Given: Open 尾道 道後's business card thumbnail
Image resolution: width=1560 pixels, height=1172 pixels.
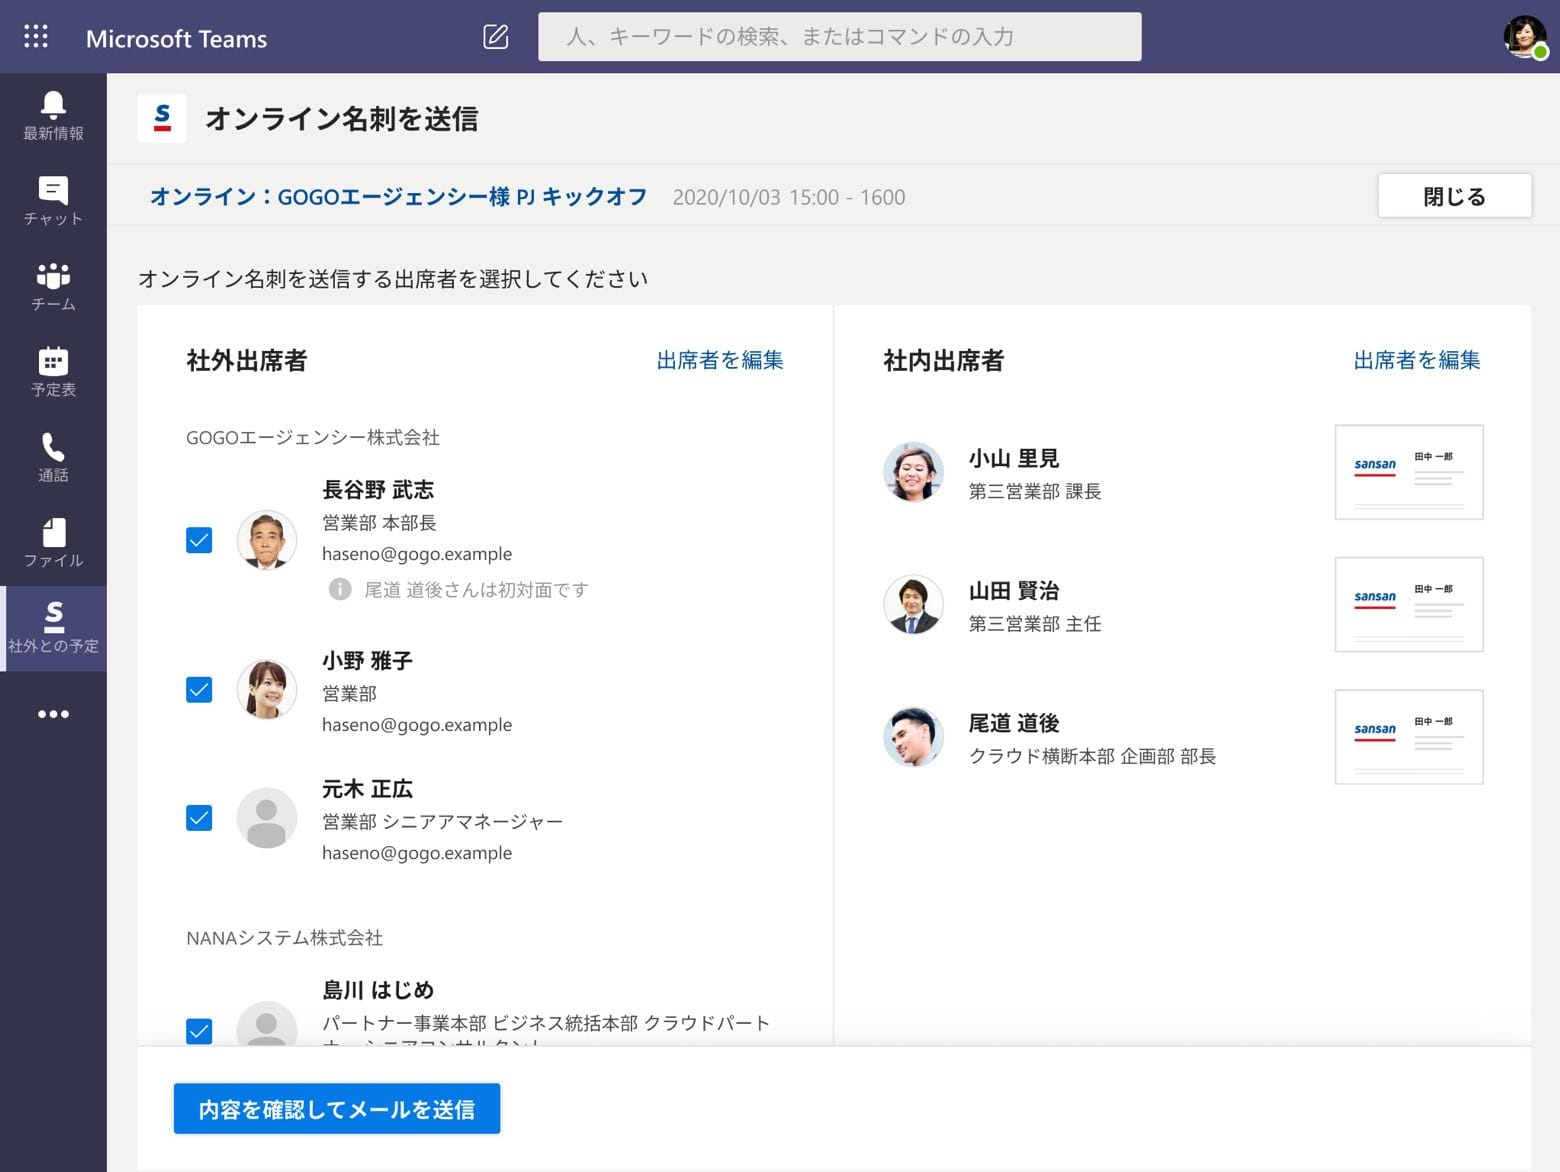Looking at the screenshot, I should pos(1409,737).
